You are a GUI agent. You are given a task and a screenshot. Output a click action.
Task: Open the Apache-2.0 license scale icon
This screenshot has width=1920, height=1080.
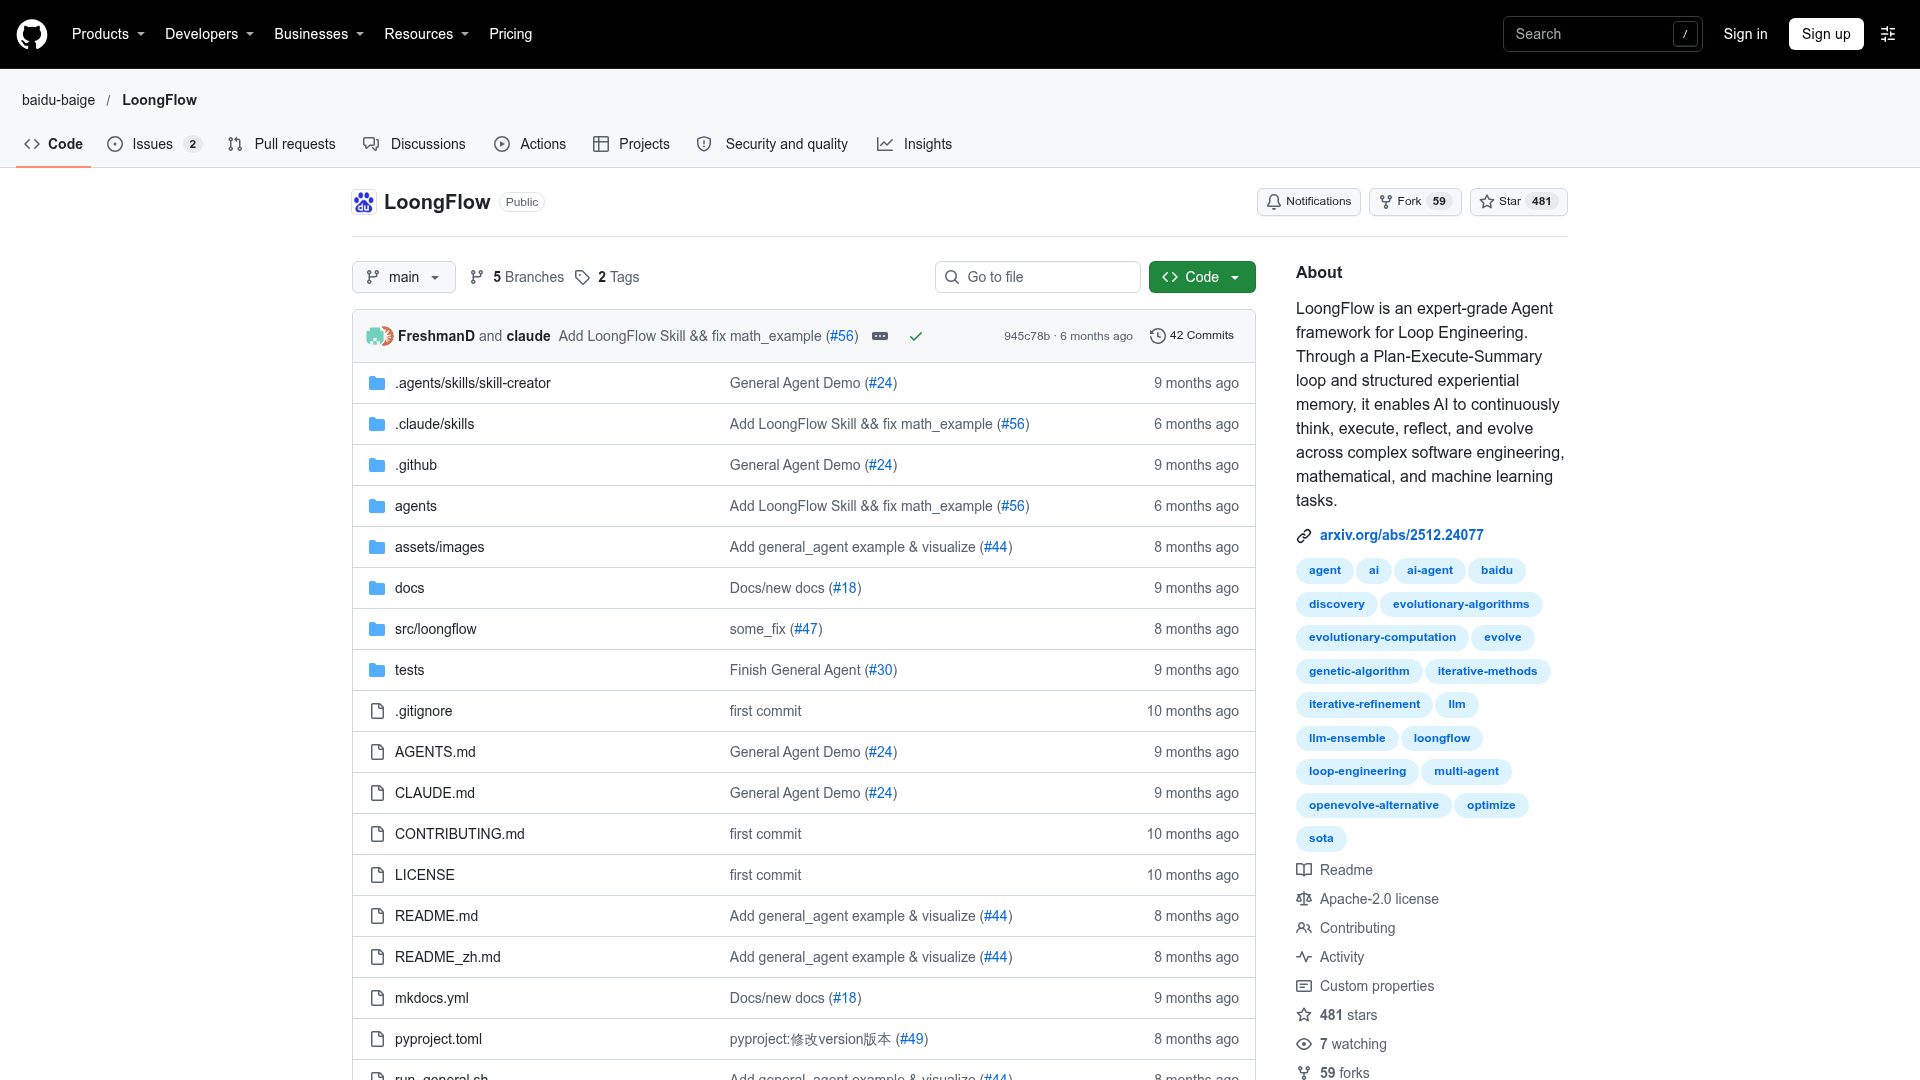(1304, 899)
